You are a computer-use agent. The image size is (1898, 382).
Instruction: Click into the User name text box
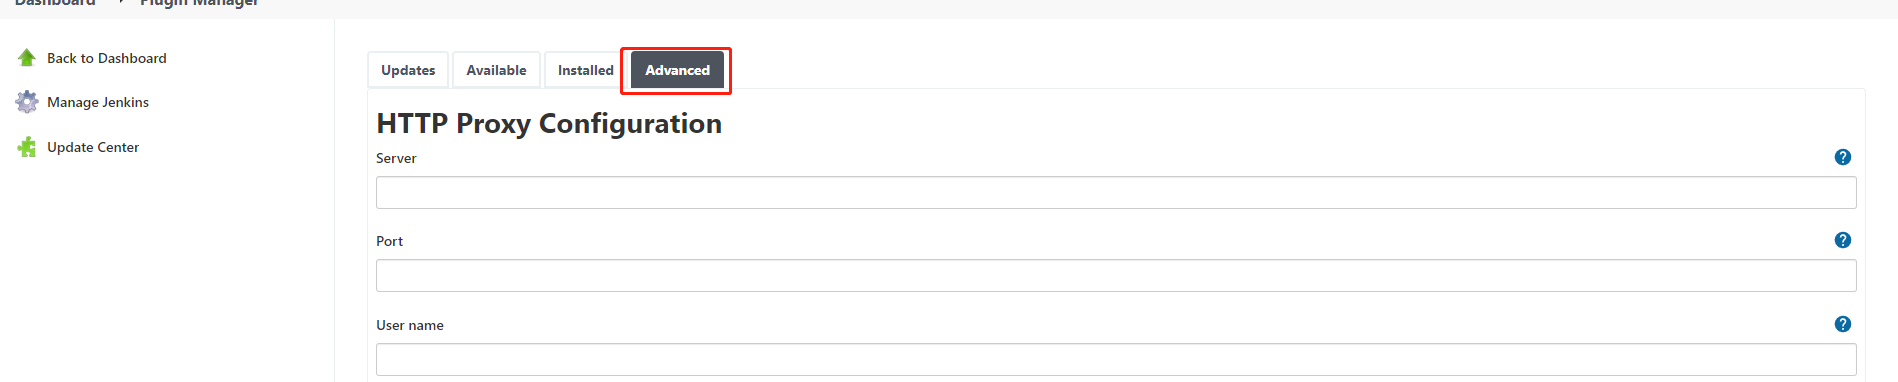click(1116, 360)
